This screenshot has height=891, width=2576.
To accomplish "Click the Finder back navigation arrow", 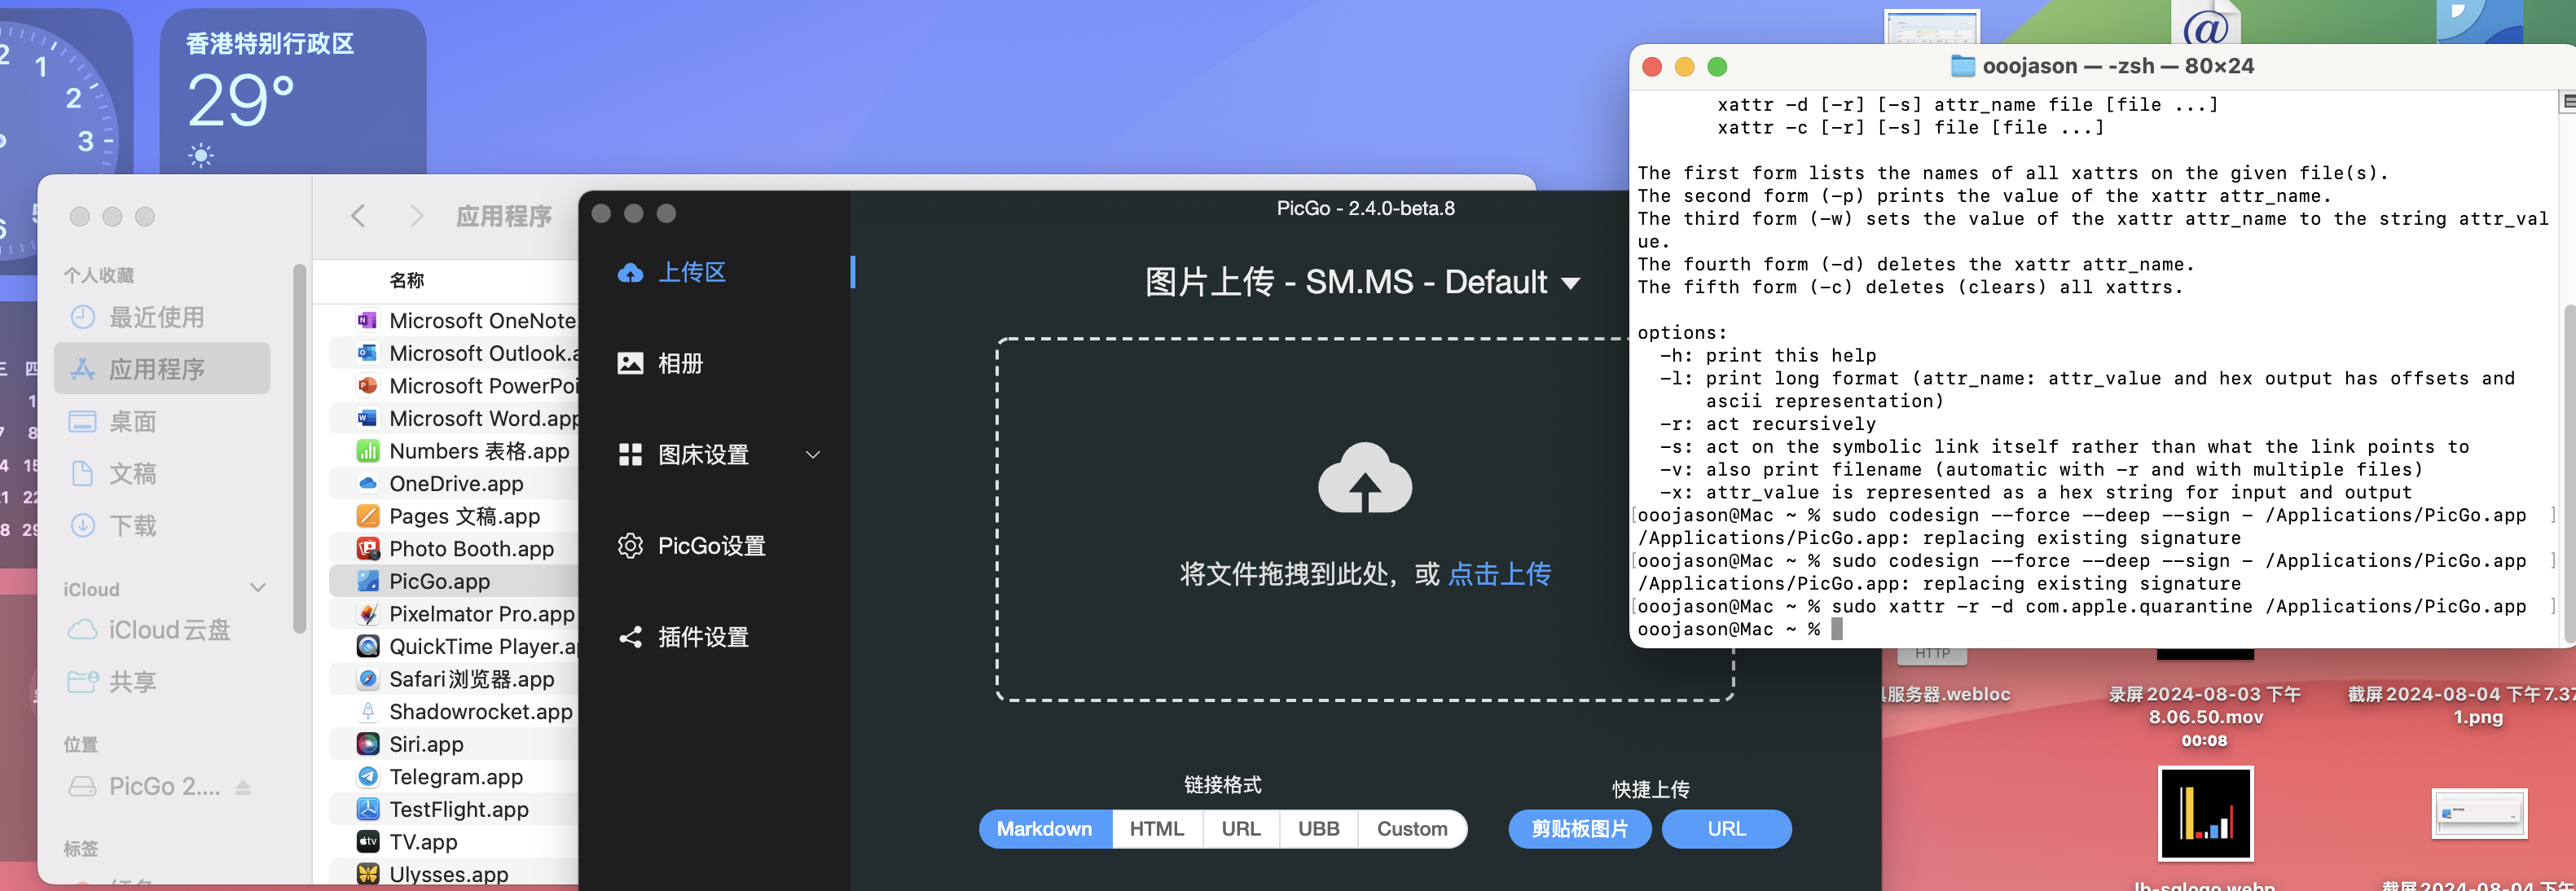I will pos(357,214).
